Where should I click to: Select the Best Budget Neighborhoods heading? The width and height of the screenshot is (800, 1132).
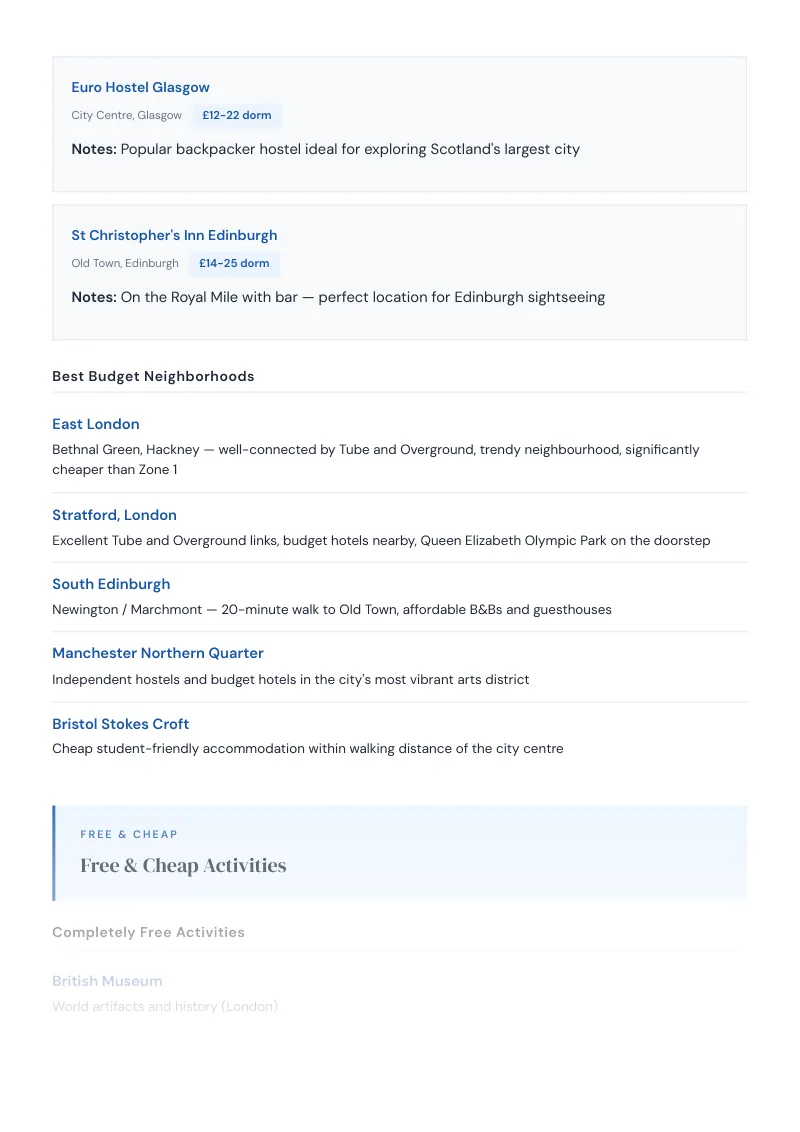[x=153, y=376]
